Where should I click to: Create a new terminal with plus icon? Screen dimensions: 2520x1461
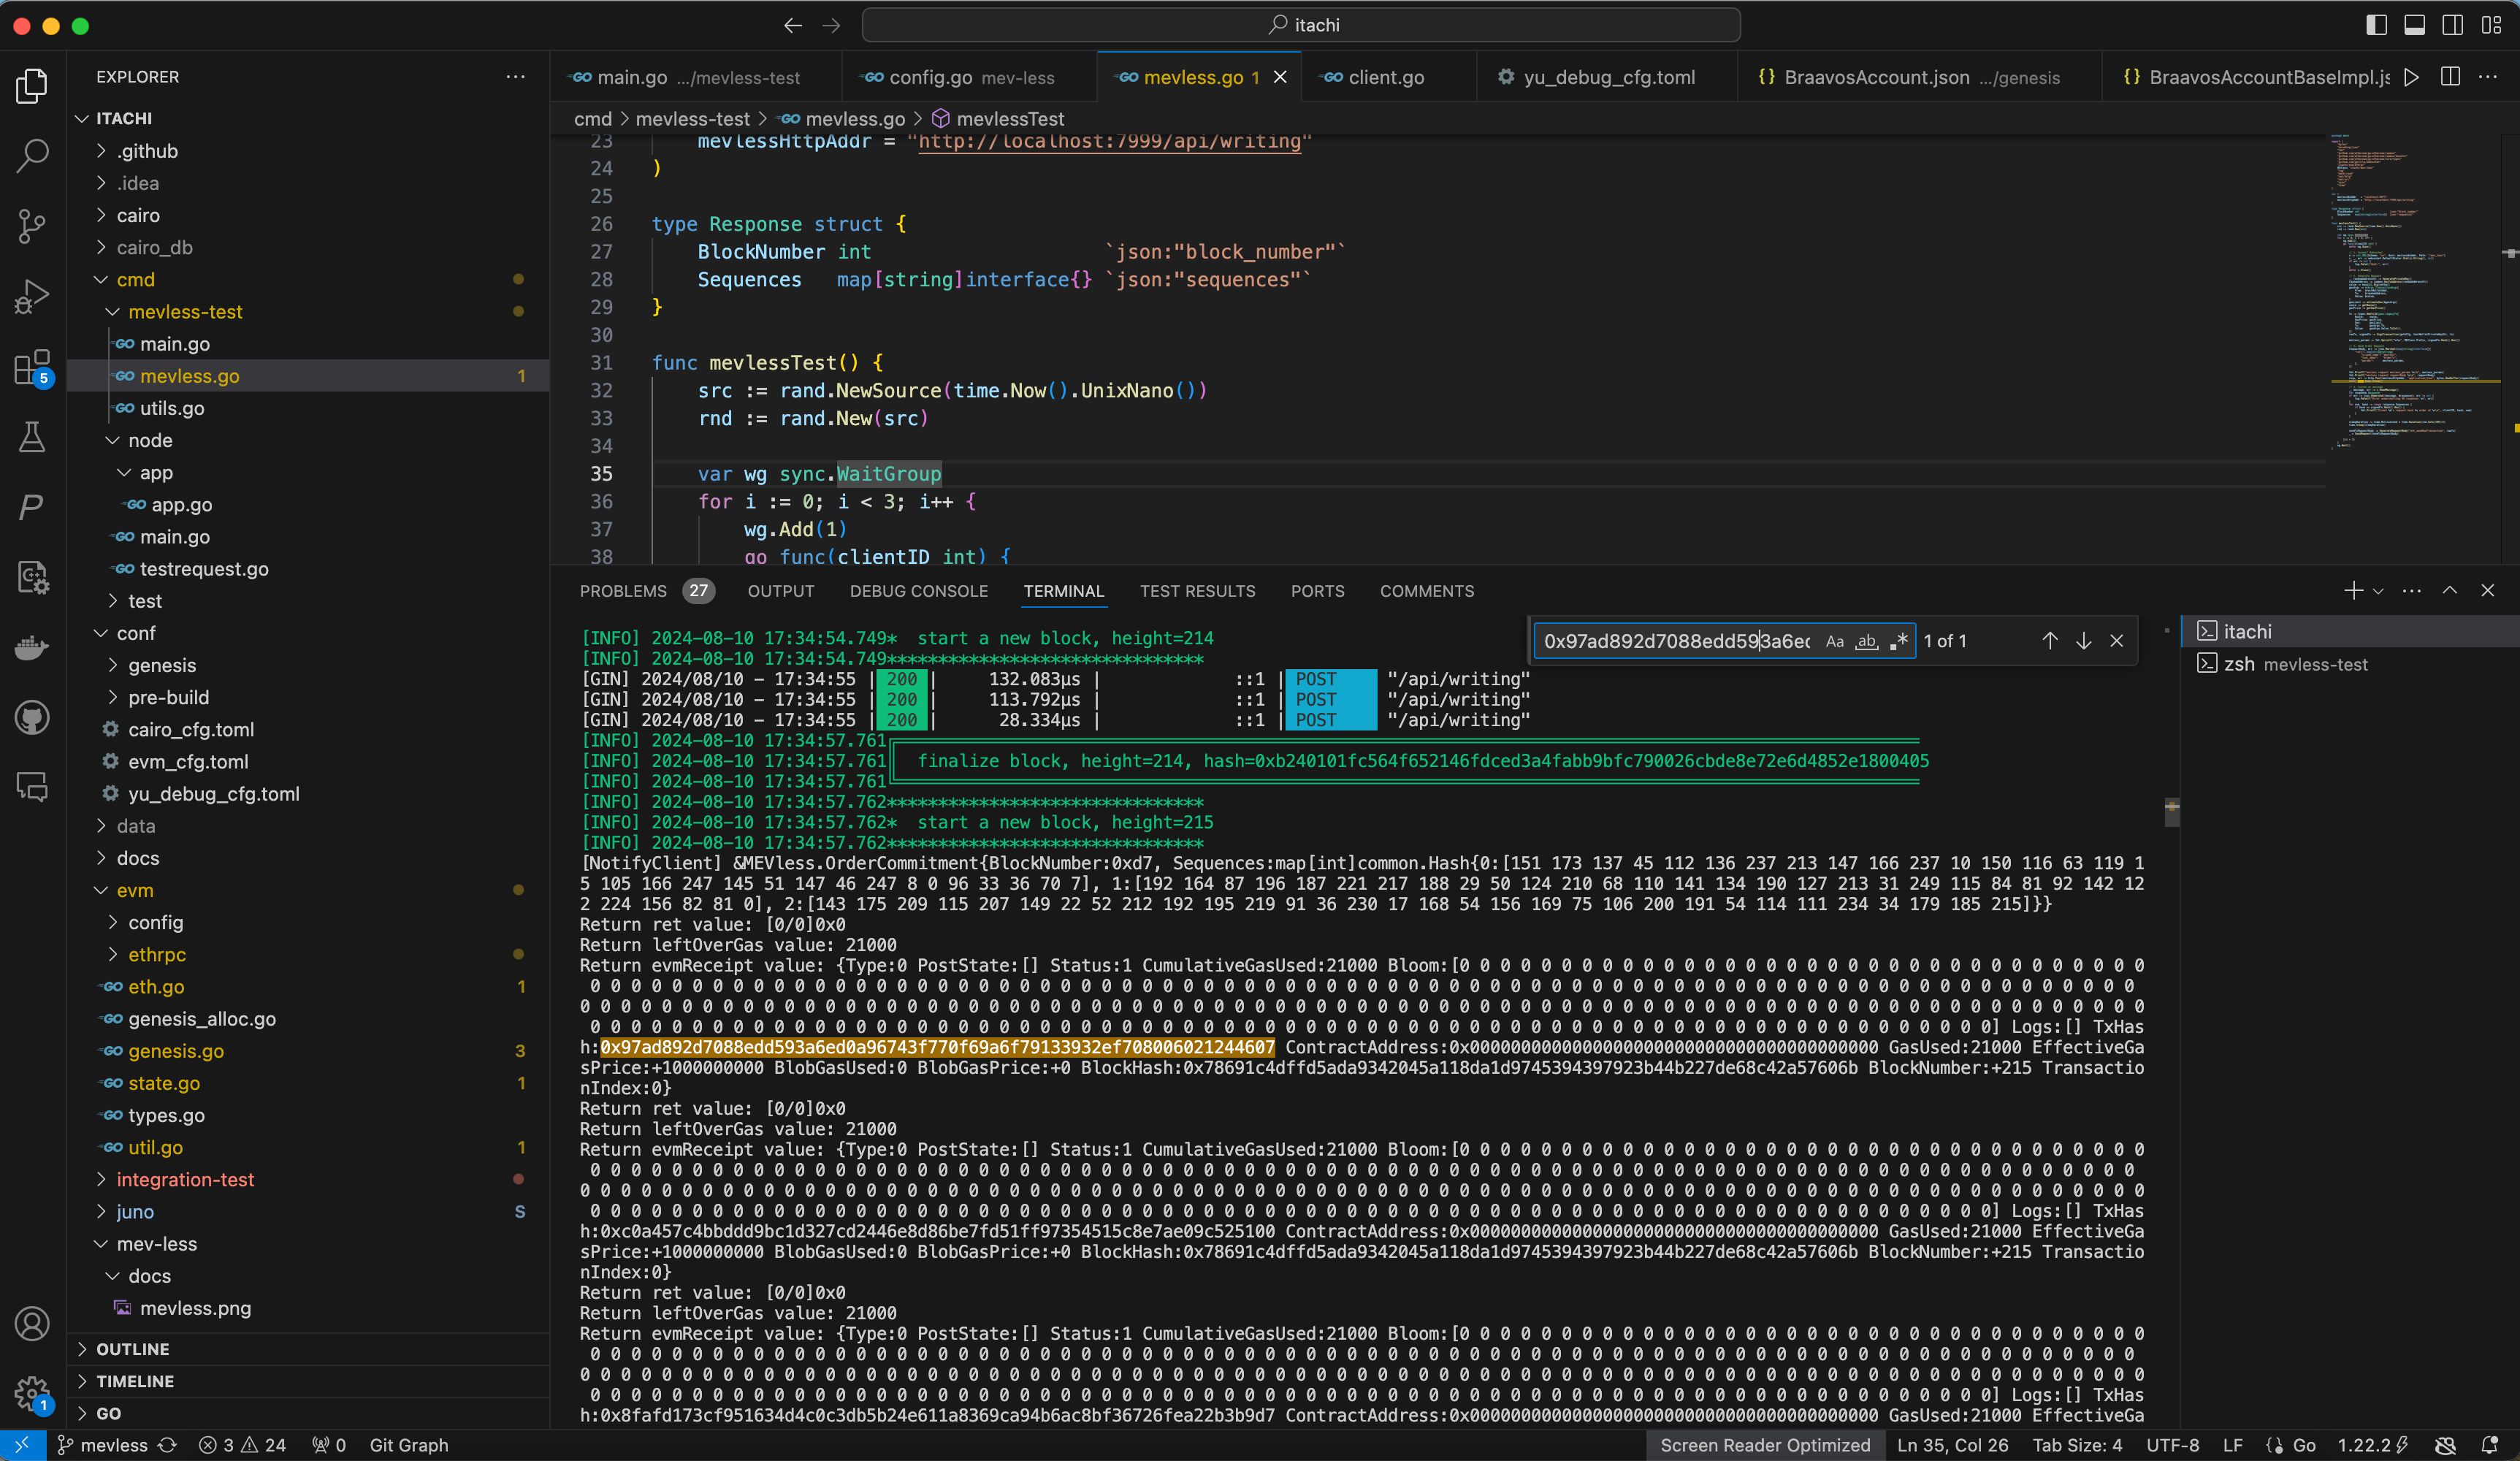2353,591
